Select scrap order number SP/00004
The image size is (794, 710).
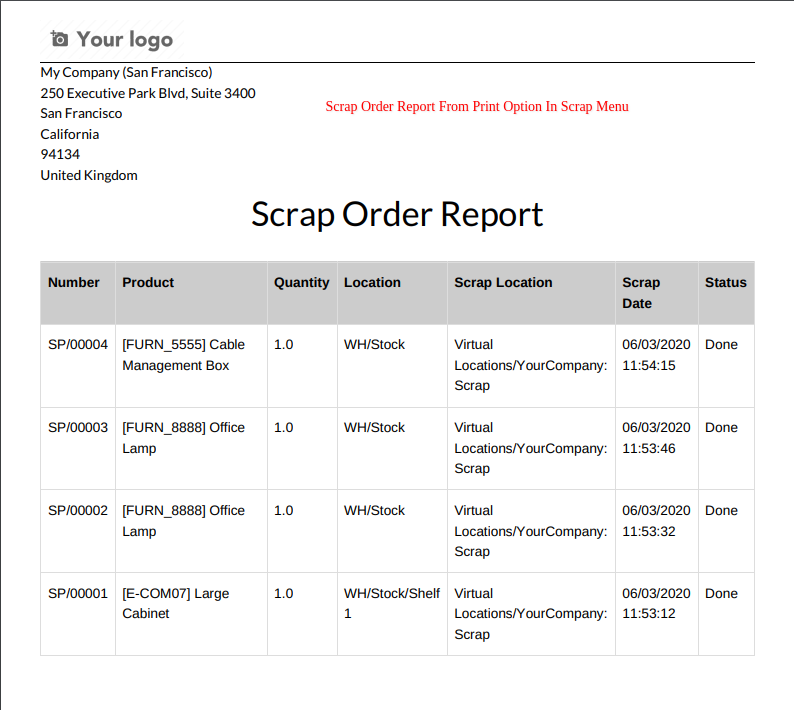78,345
